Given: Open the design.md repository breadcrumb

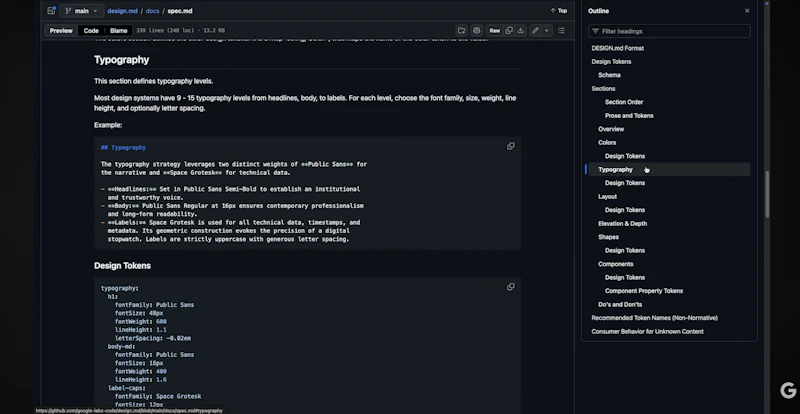Looking at the screenshot, I should click(x=122, y=11).
